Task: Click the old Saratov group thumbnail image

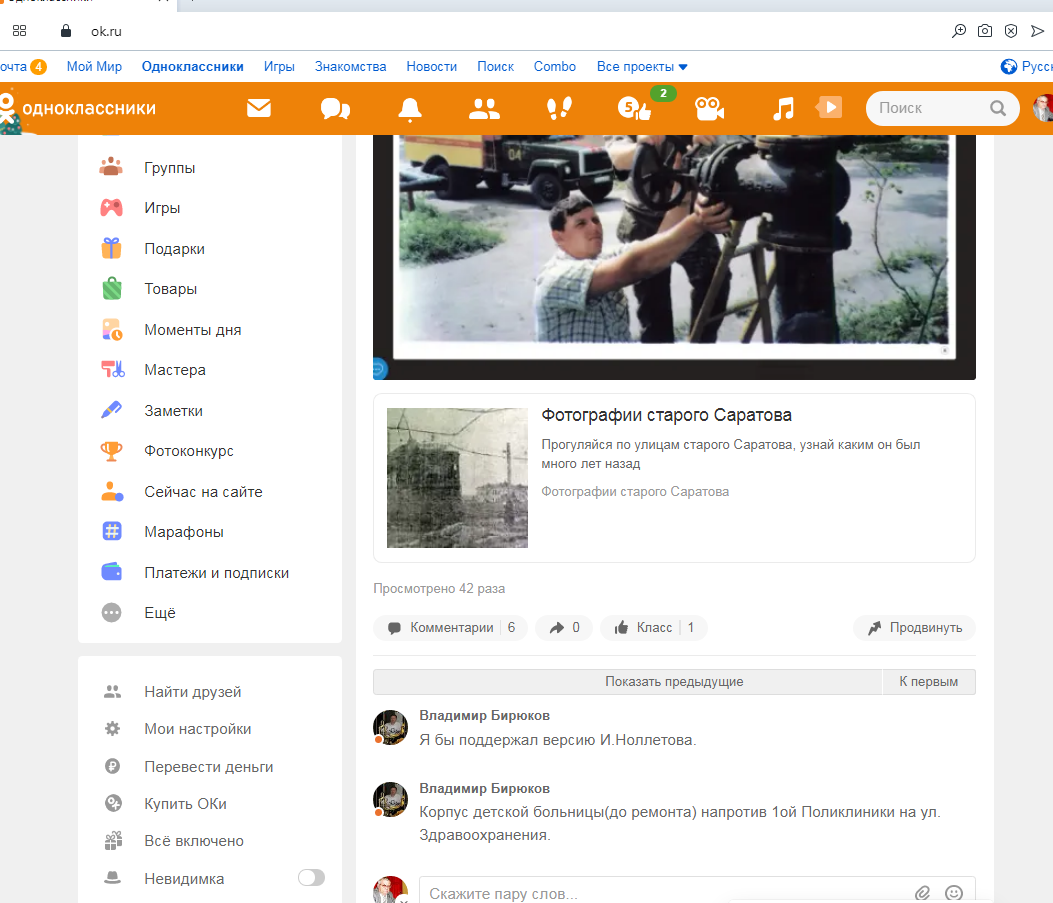Action: (457, 478)
